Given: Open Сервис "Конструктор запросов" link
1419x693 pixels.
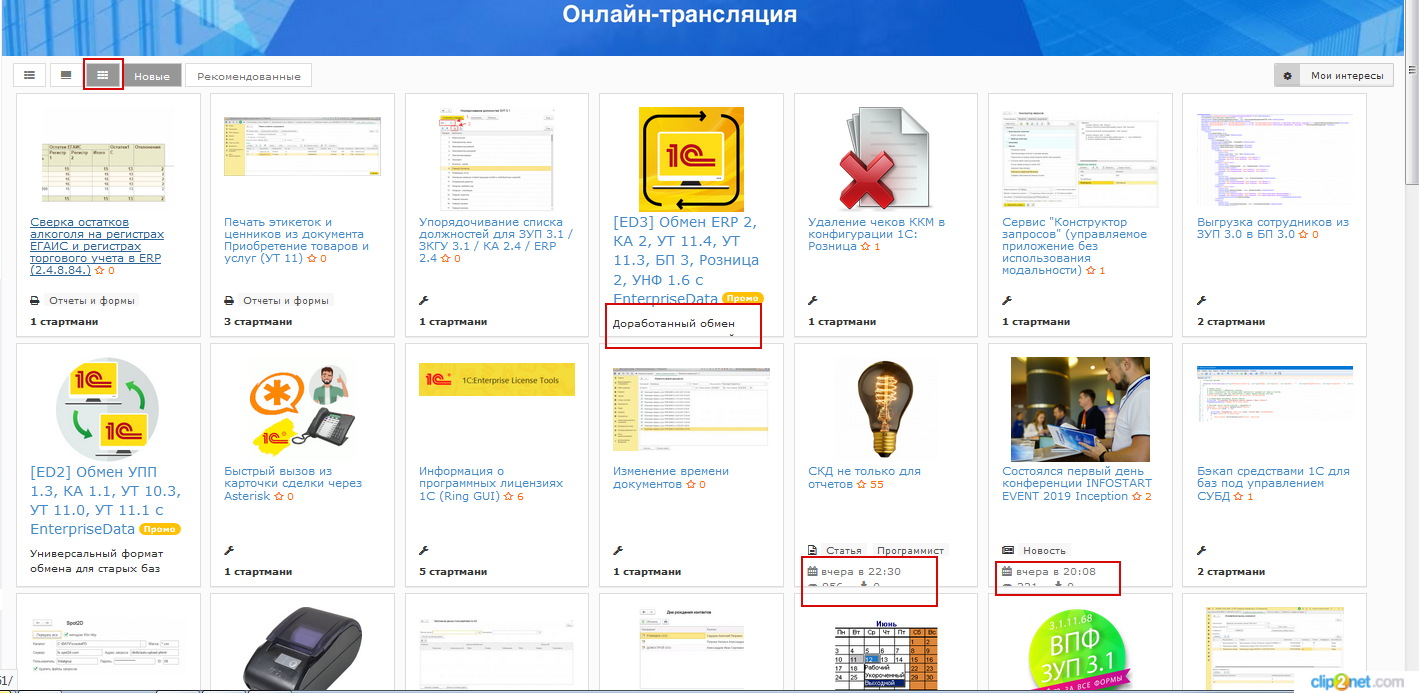Looking at the screenshot, I should (1075, 246).
